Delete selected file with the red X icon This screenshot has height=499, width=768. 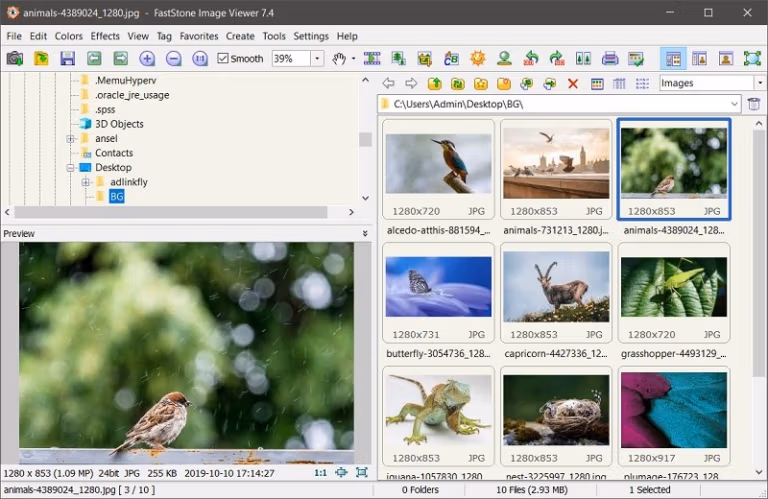tap(573, 84)
